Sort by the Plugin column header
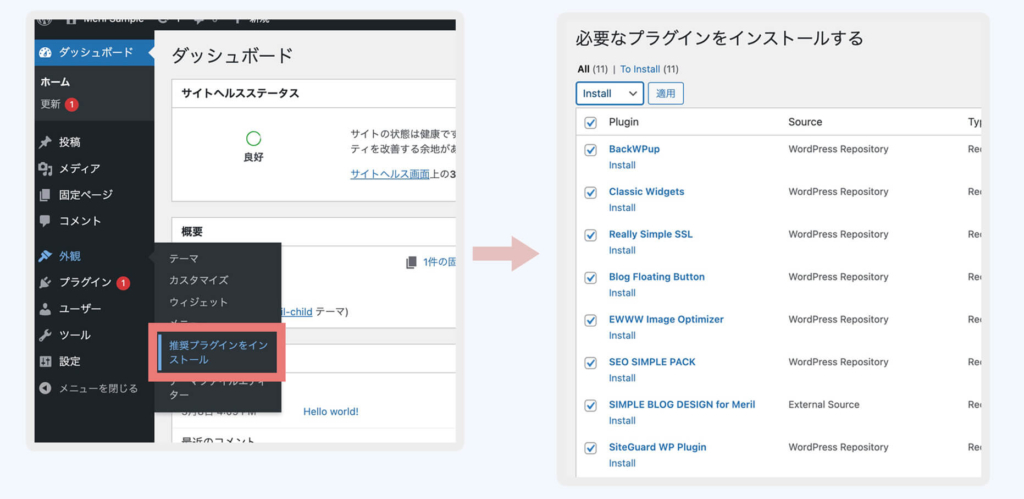The height and width of the screenshot is (499, 1024). 624,122
